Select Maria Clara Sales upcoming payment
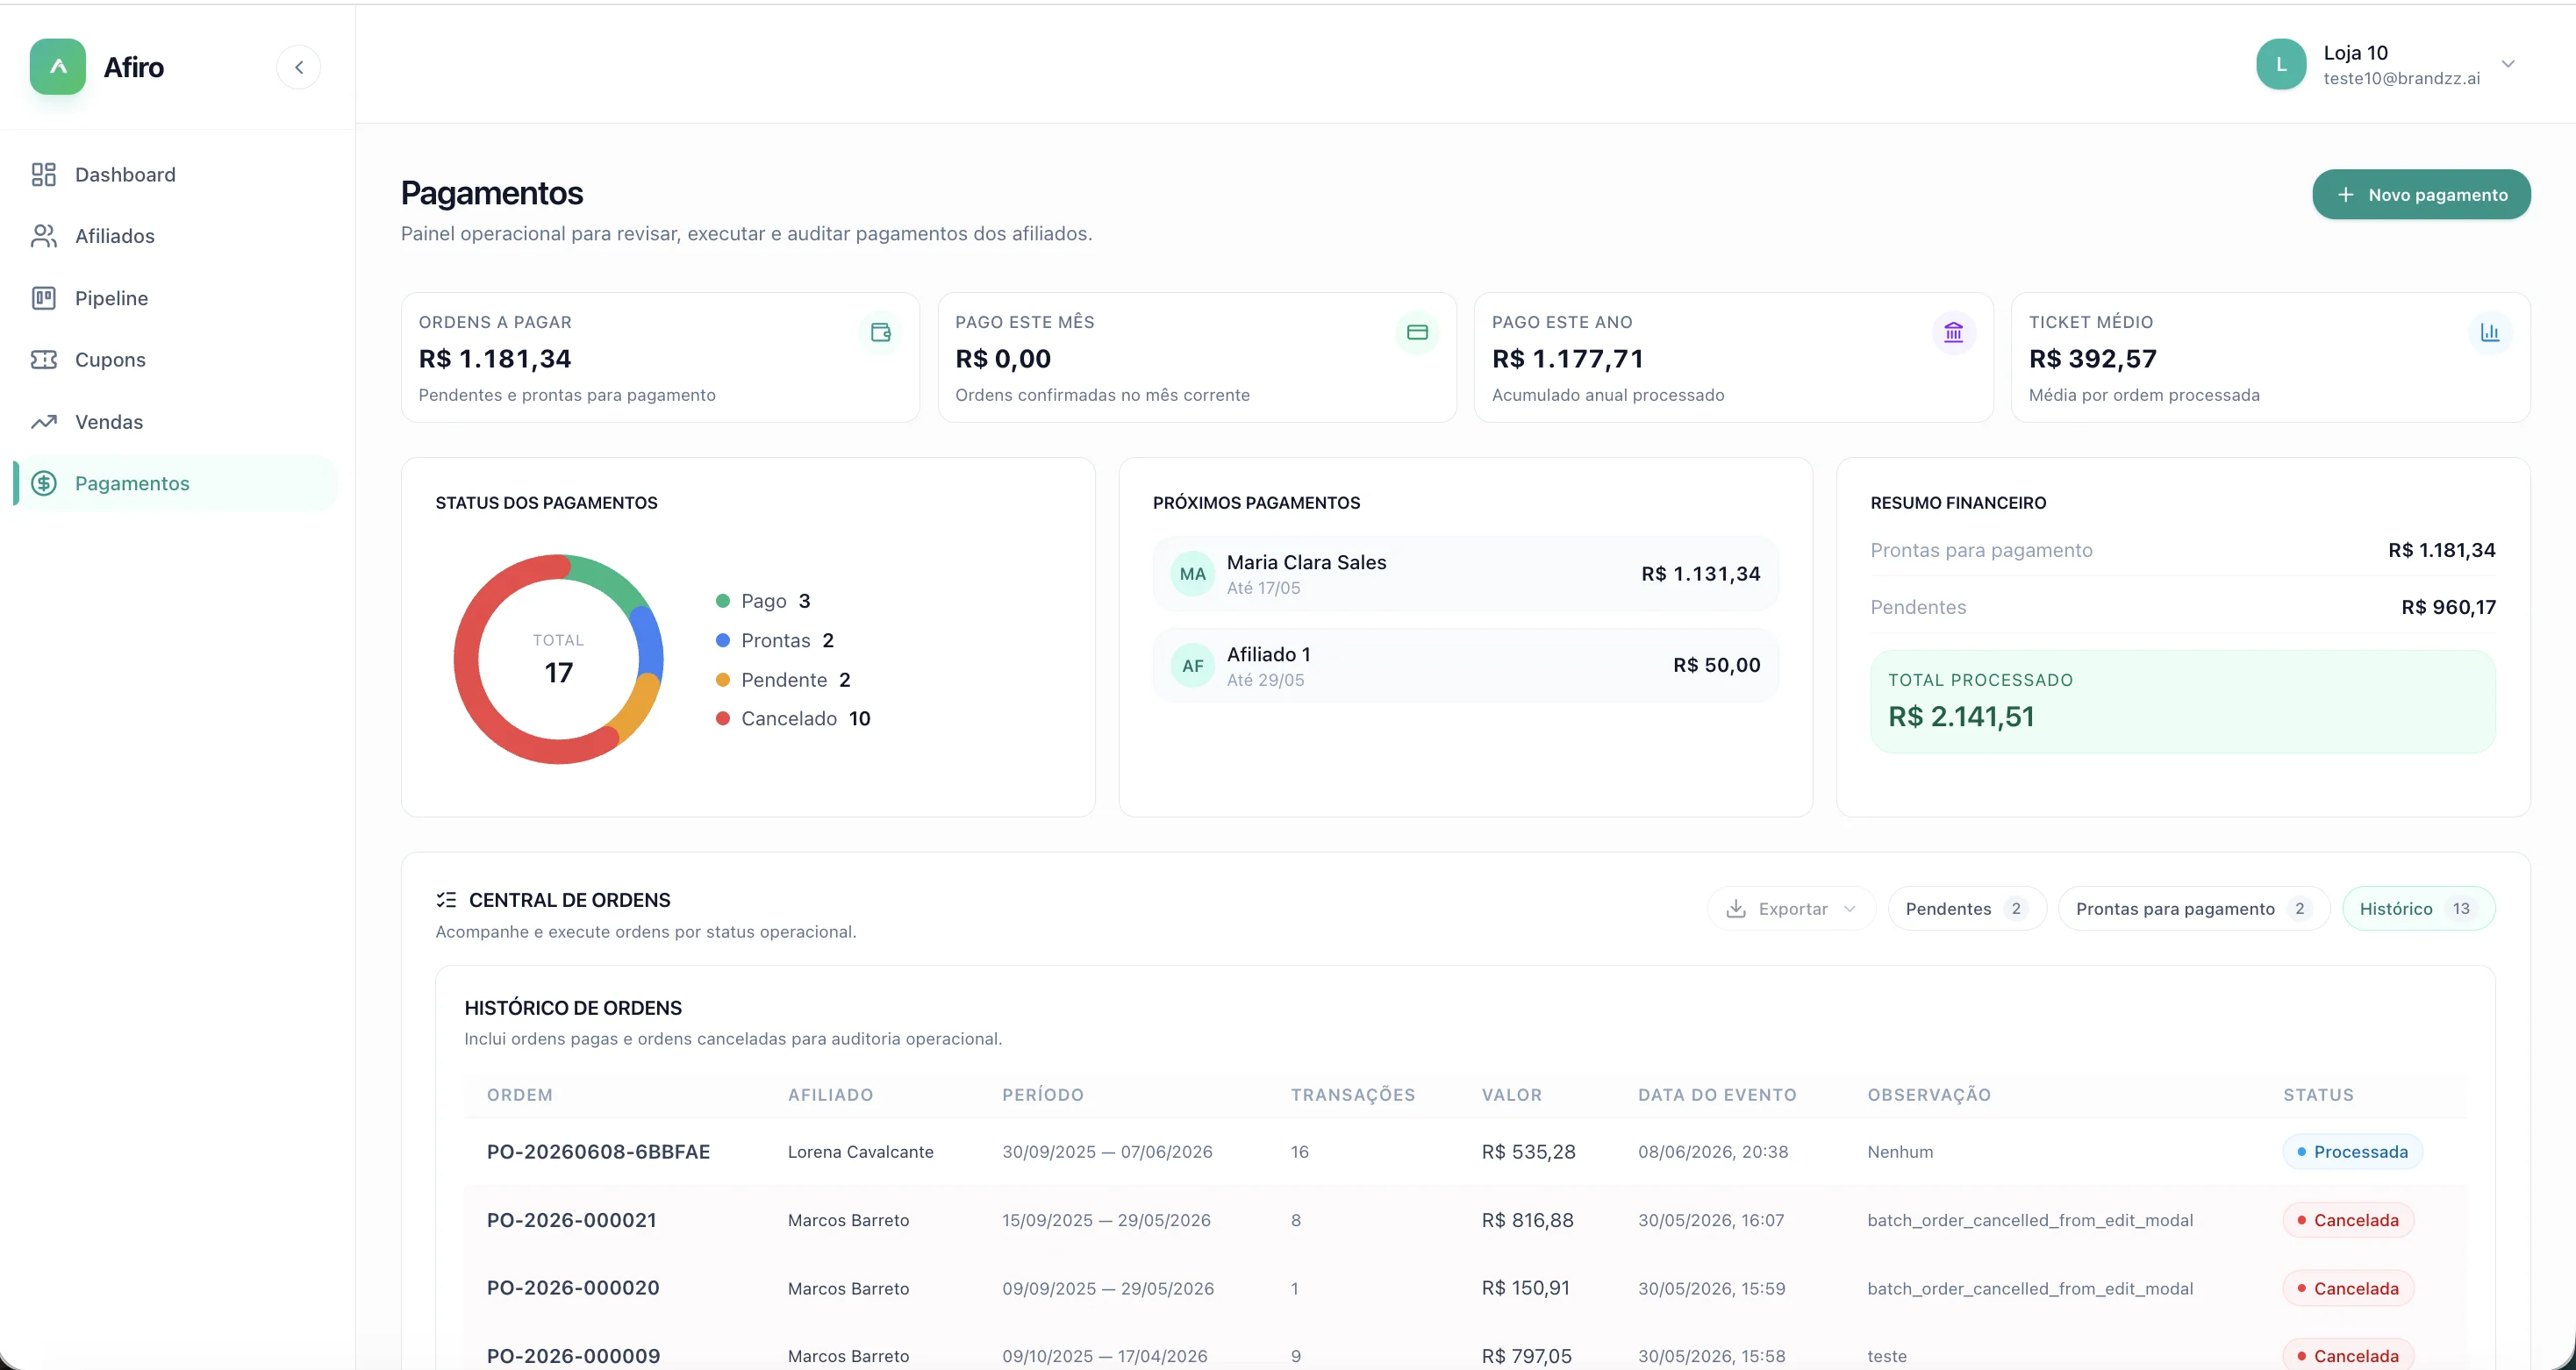2576x1370 pixels. (1465, 574)
